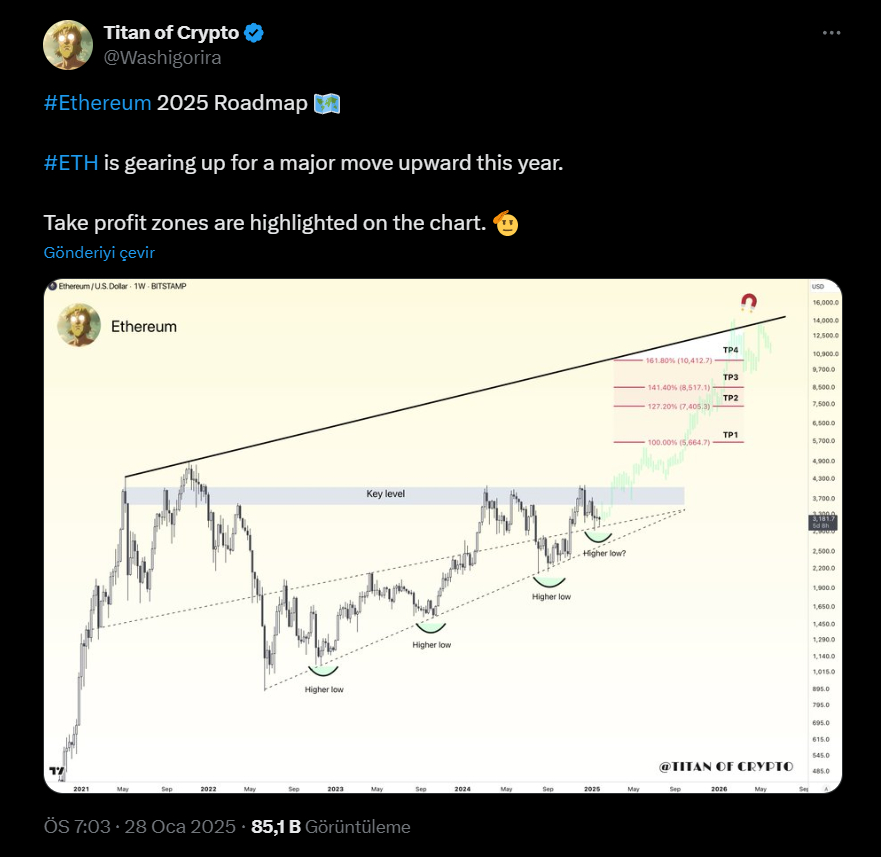The image size is (881, 857).
Task: Click the saluting face emoji
Action: coord(506,222)
